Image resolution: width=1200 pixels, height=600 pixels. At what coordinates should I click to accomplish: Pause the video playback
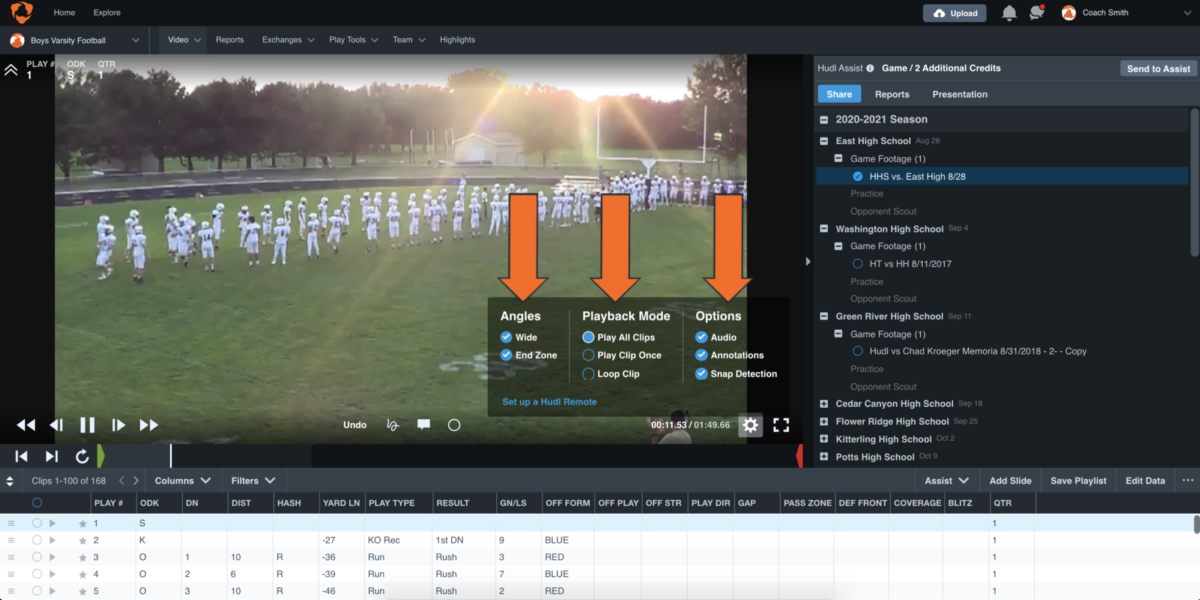point(88,424)
